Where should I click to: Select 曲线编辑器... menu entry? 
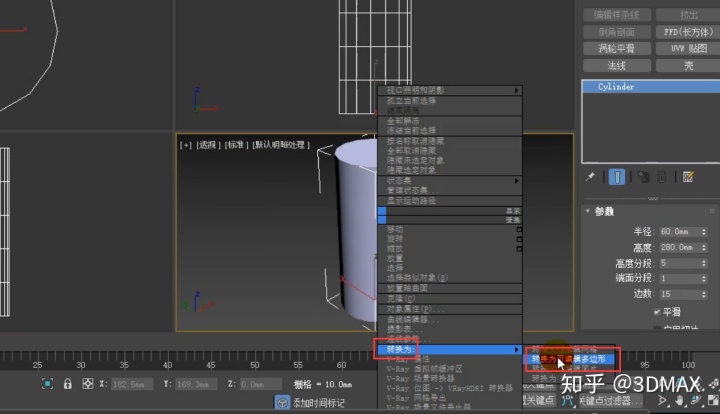click(x=450, y=319)
